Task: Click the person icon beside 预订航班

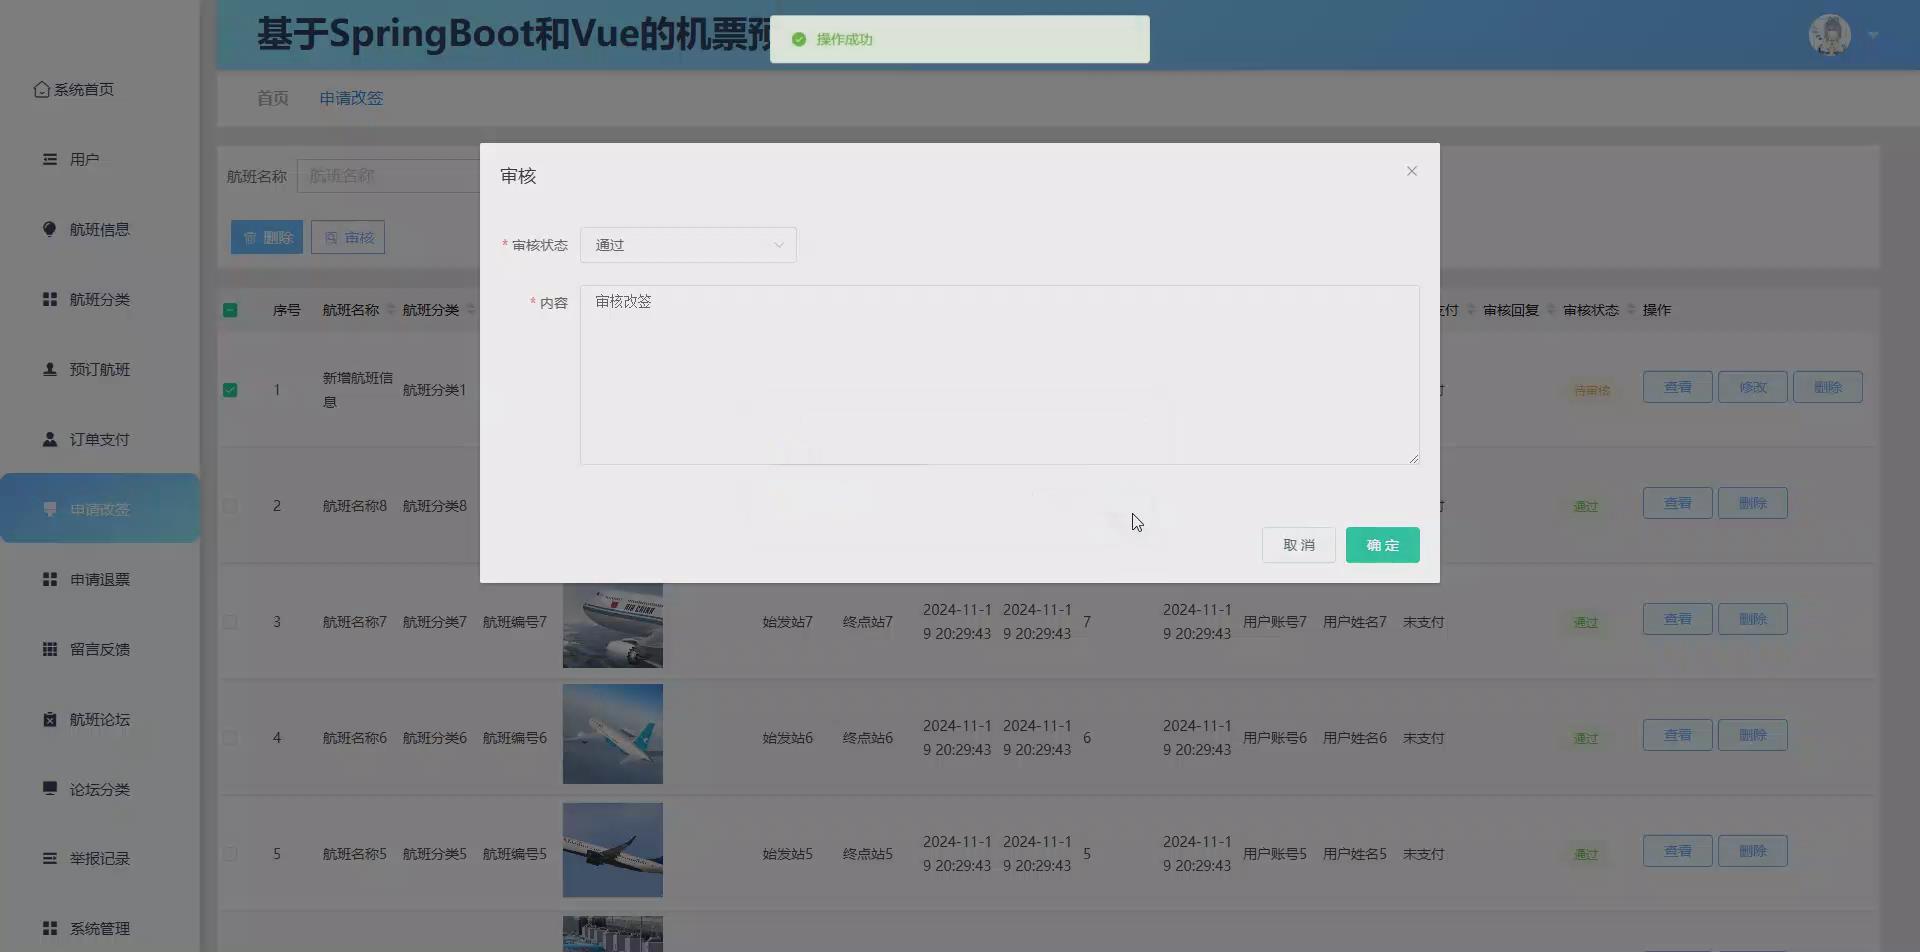Action: 49,369
